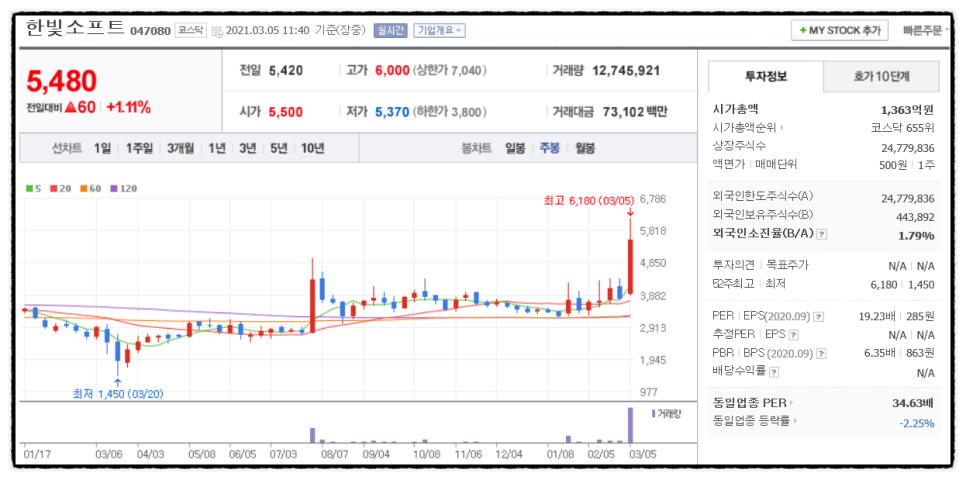Click the 외국인보유주식수 value 443,892
The width and height of the screenshot is (966, 480).
[914, 217]
